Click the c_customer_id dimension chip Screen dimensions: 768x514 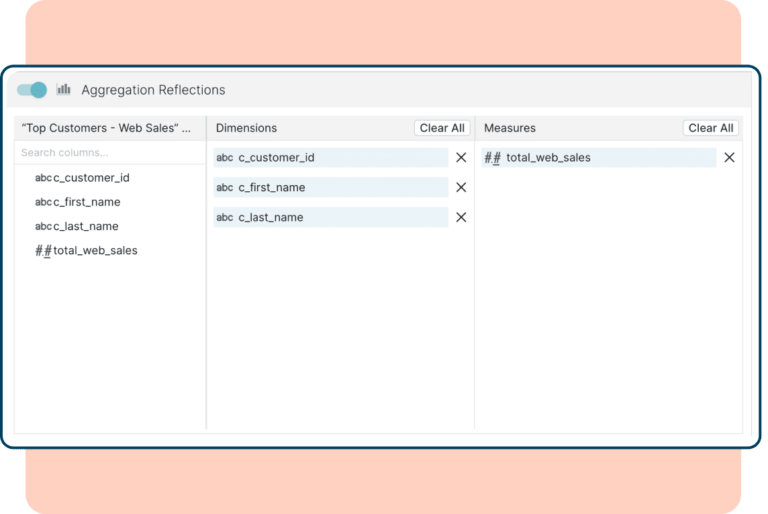[x=330, y=158]
